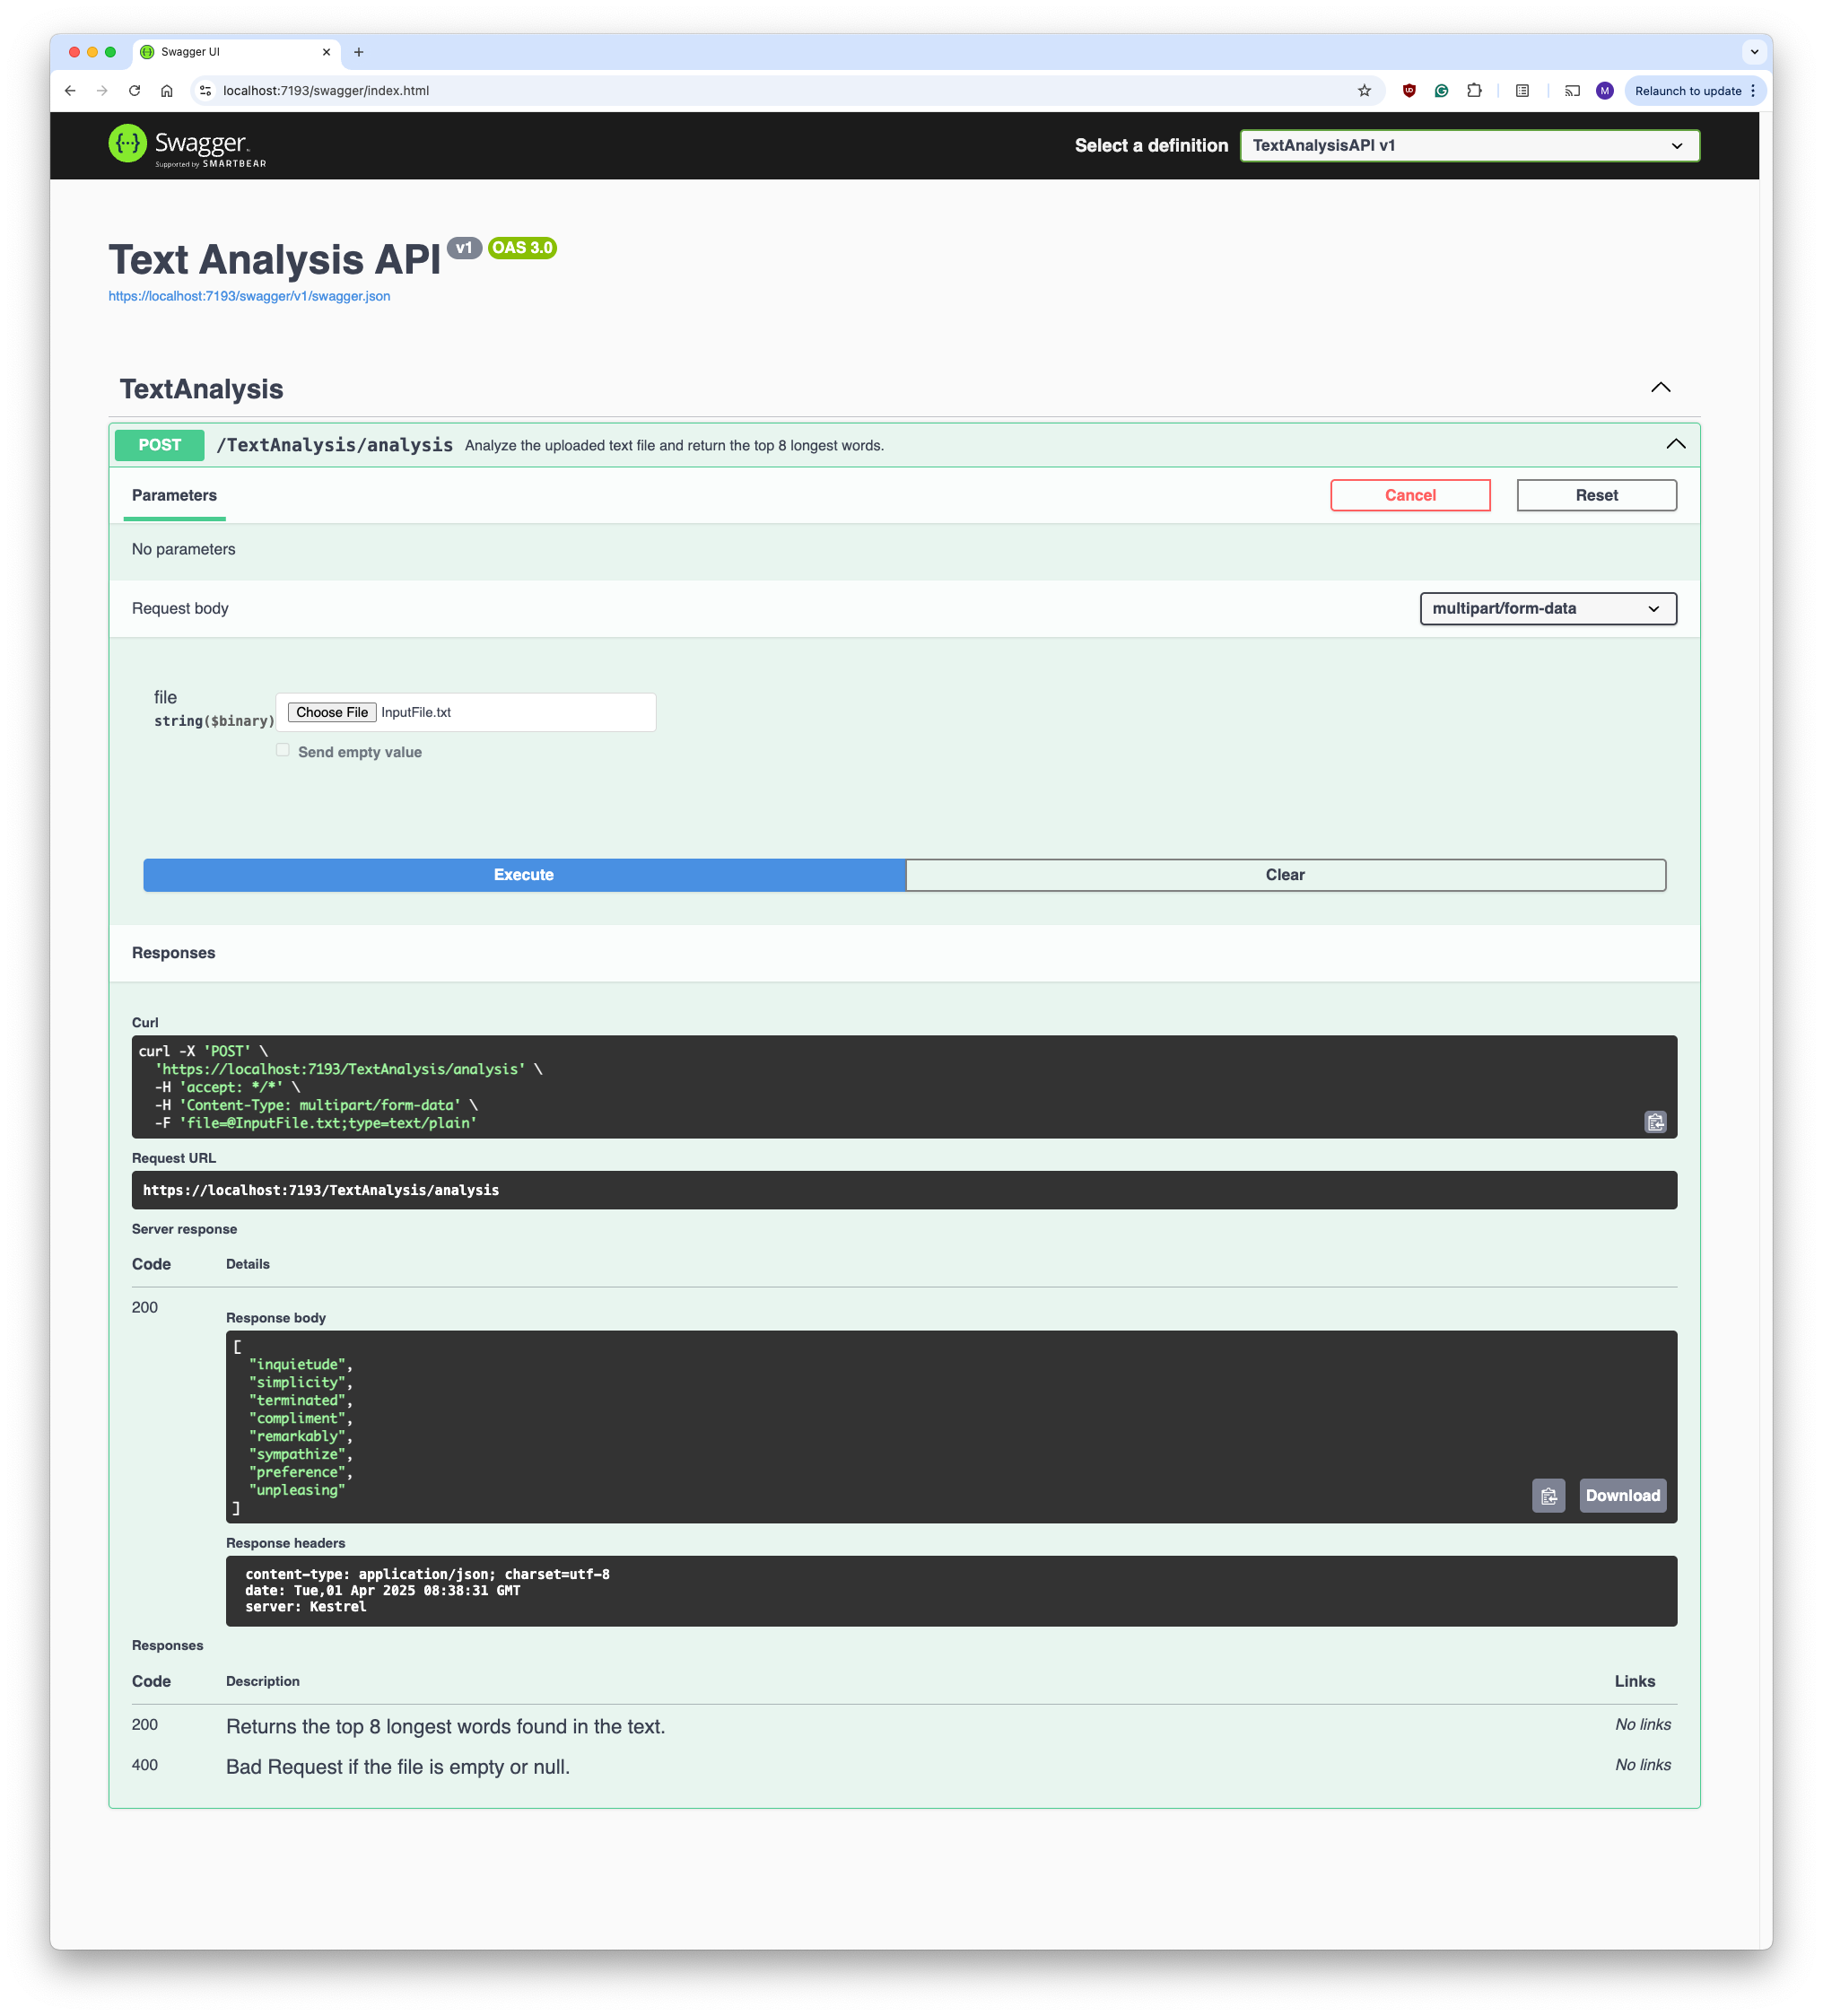Open a new browser tab

point(359,52)
